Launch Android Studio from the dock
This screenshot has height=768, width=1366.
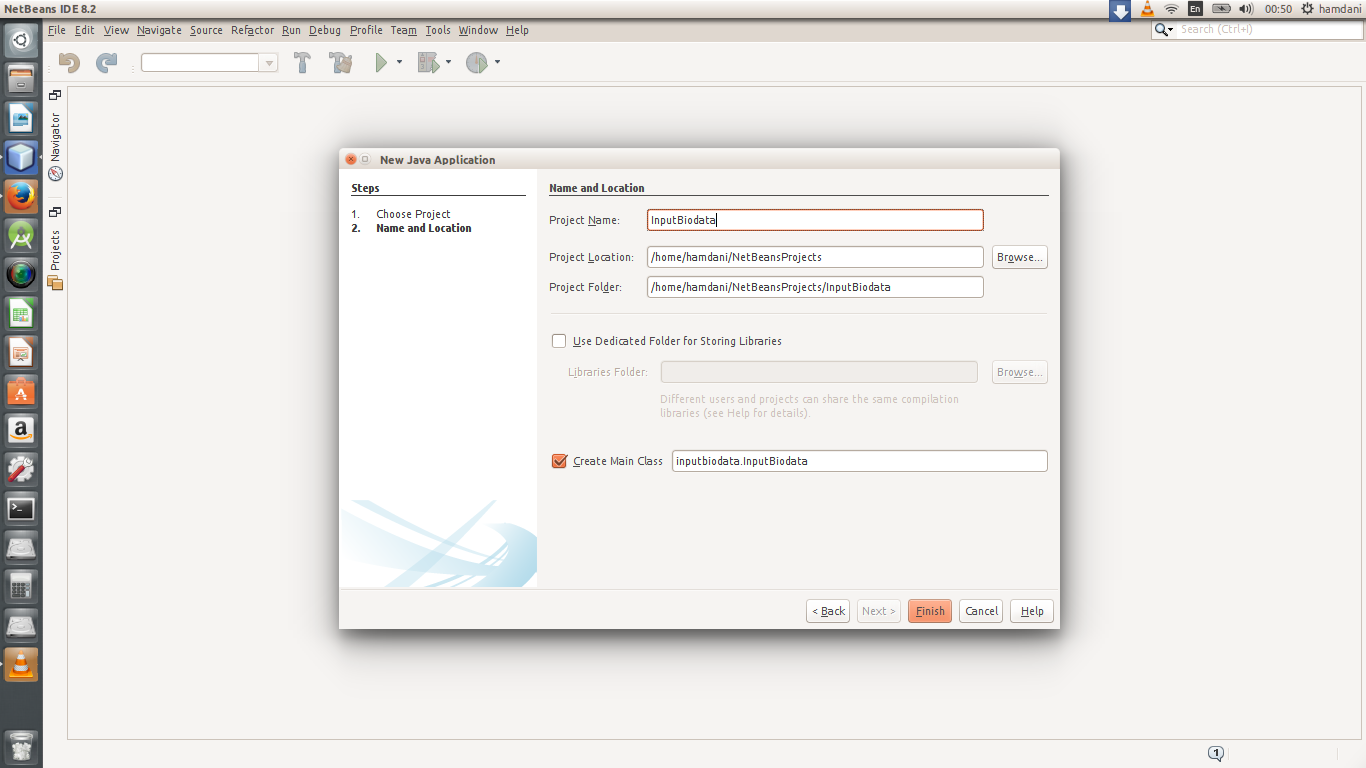coord(21,236)
